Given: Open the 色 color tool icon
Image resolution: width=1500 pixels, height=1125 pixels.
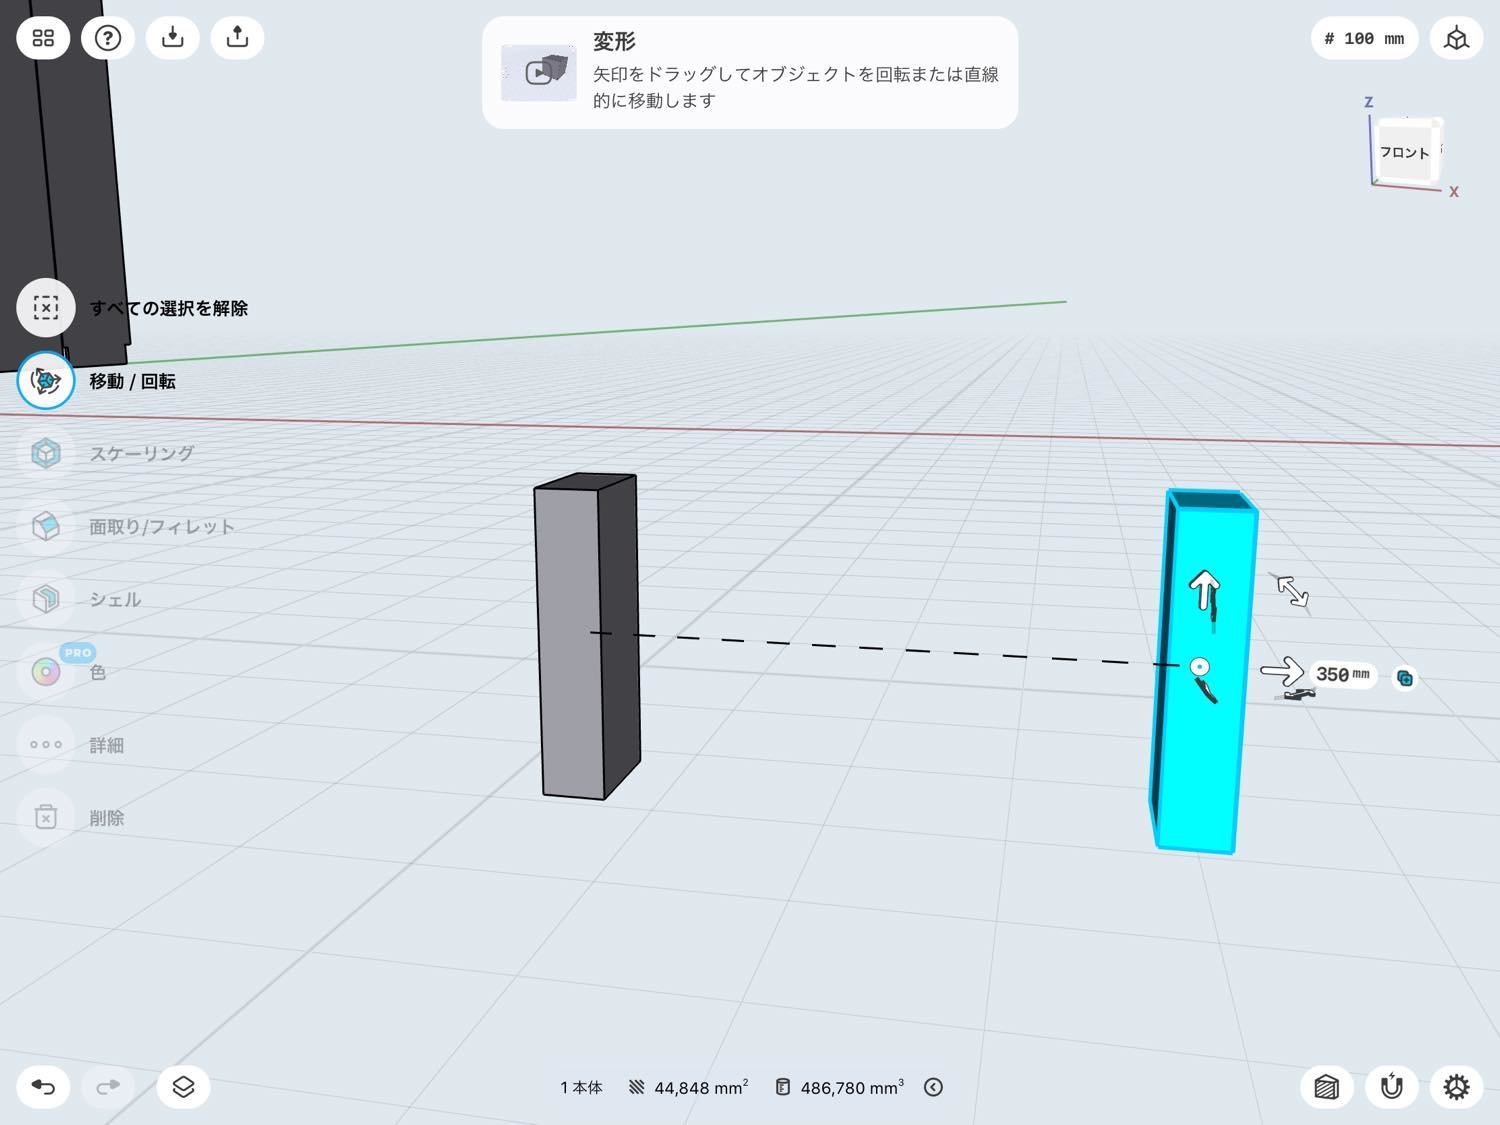Looking at the screenshot, I should (46, 672).
